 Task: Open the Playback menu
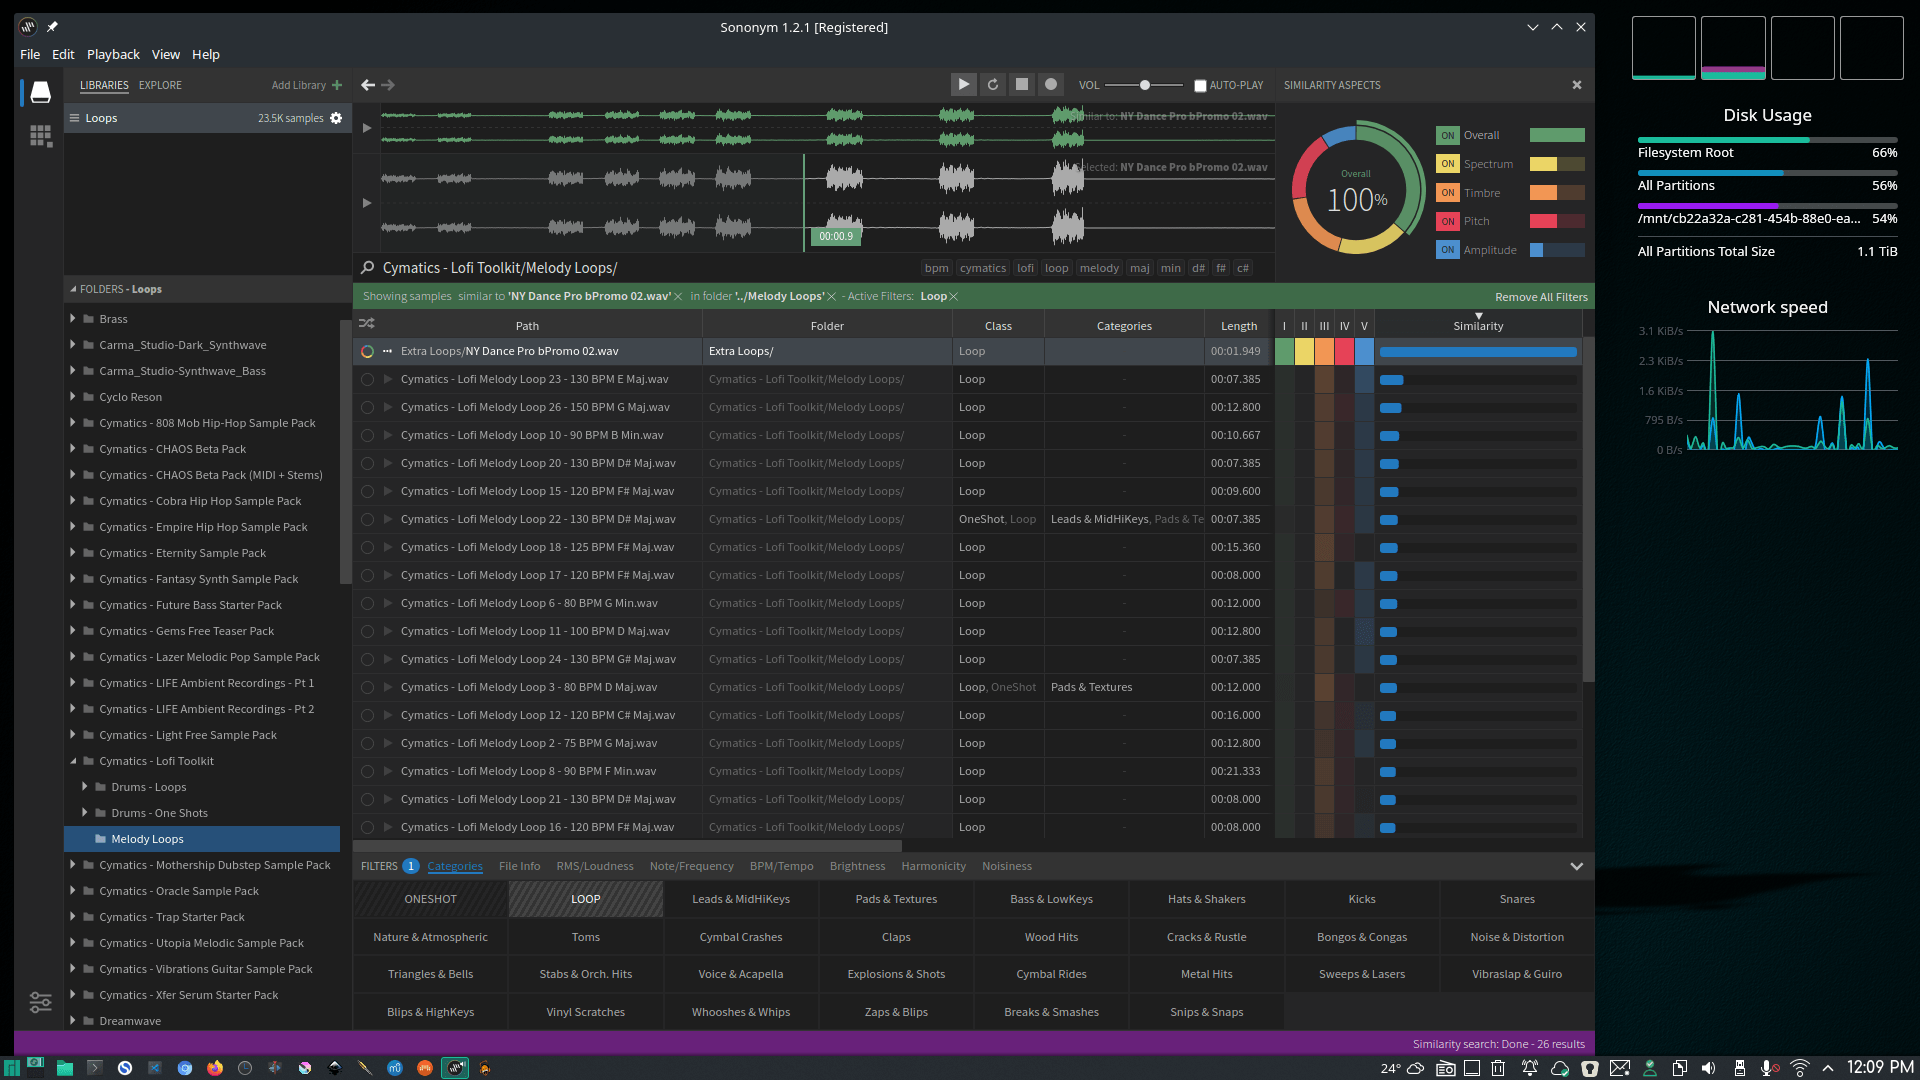click(113, 54)
